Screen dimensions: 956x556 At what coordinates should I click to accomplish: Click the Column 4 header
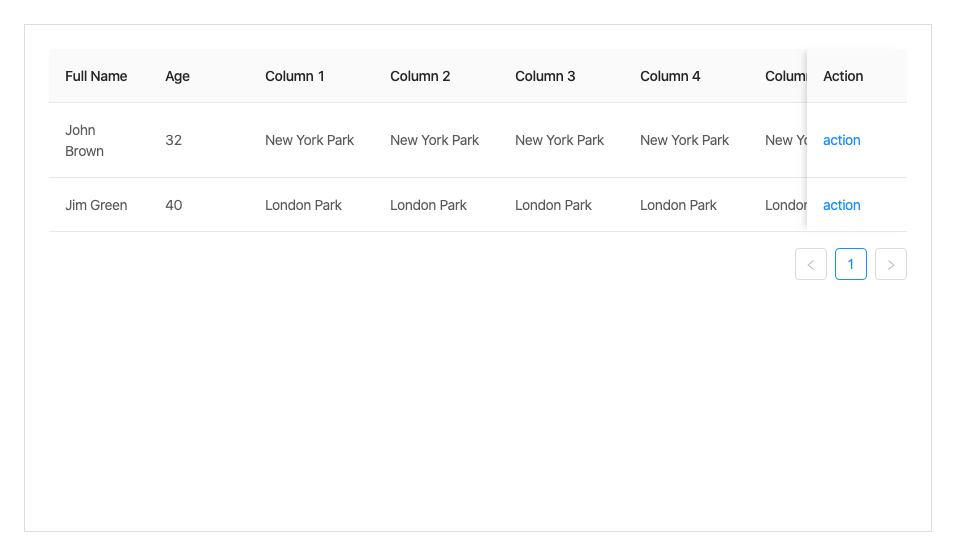coord(670,76)
